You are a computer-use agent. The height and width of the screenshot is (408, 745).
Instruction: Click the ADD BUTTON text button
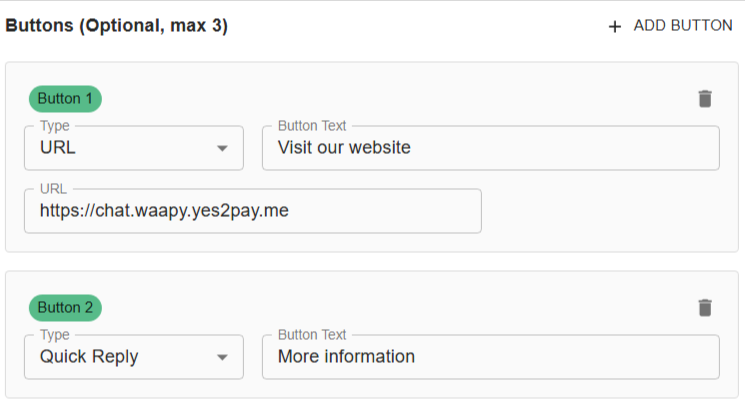682,26
